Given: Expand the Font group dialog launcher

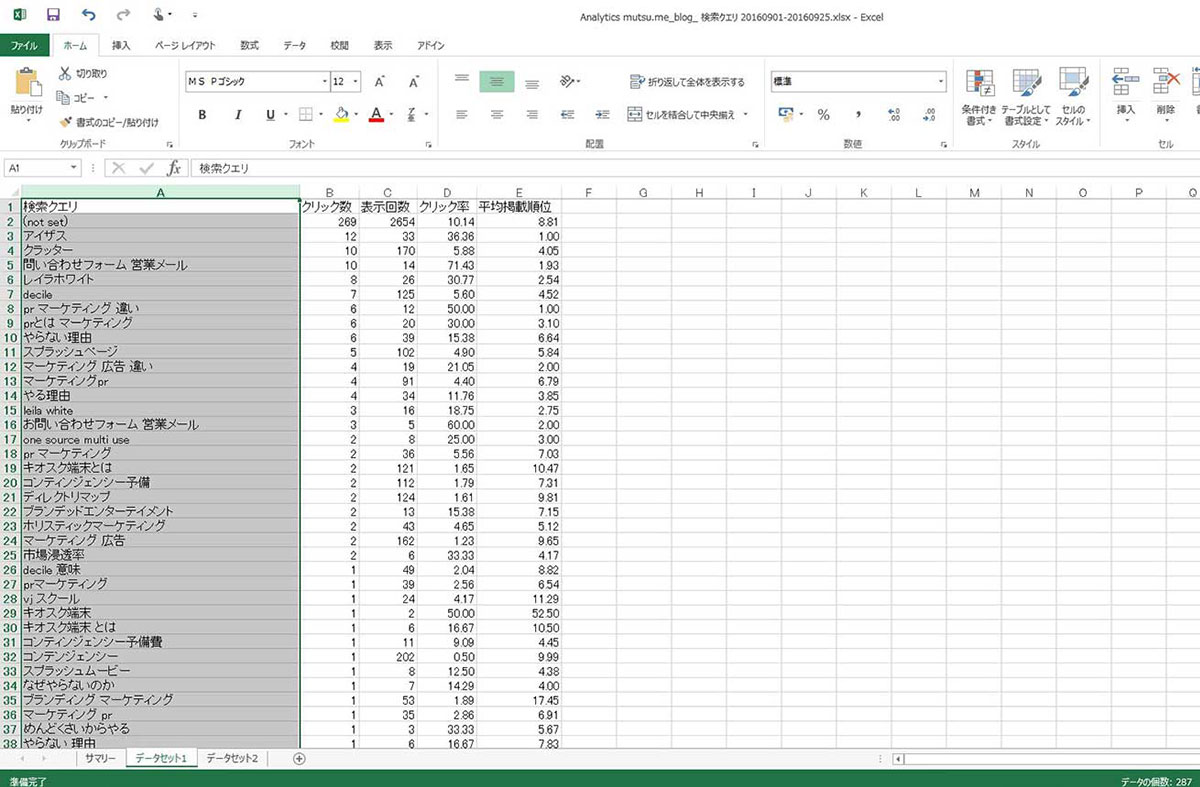Looking at the screenshot, I should pos(428,145).
